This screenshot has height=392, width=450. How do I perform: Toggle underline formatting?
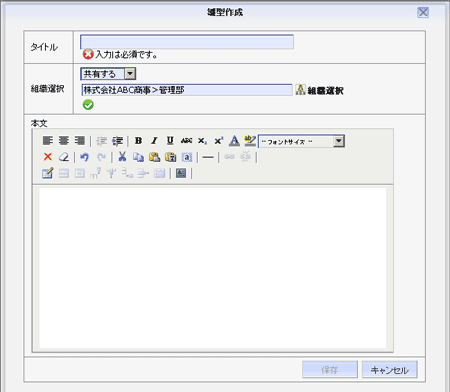170,141
